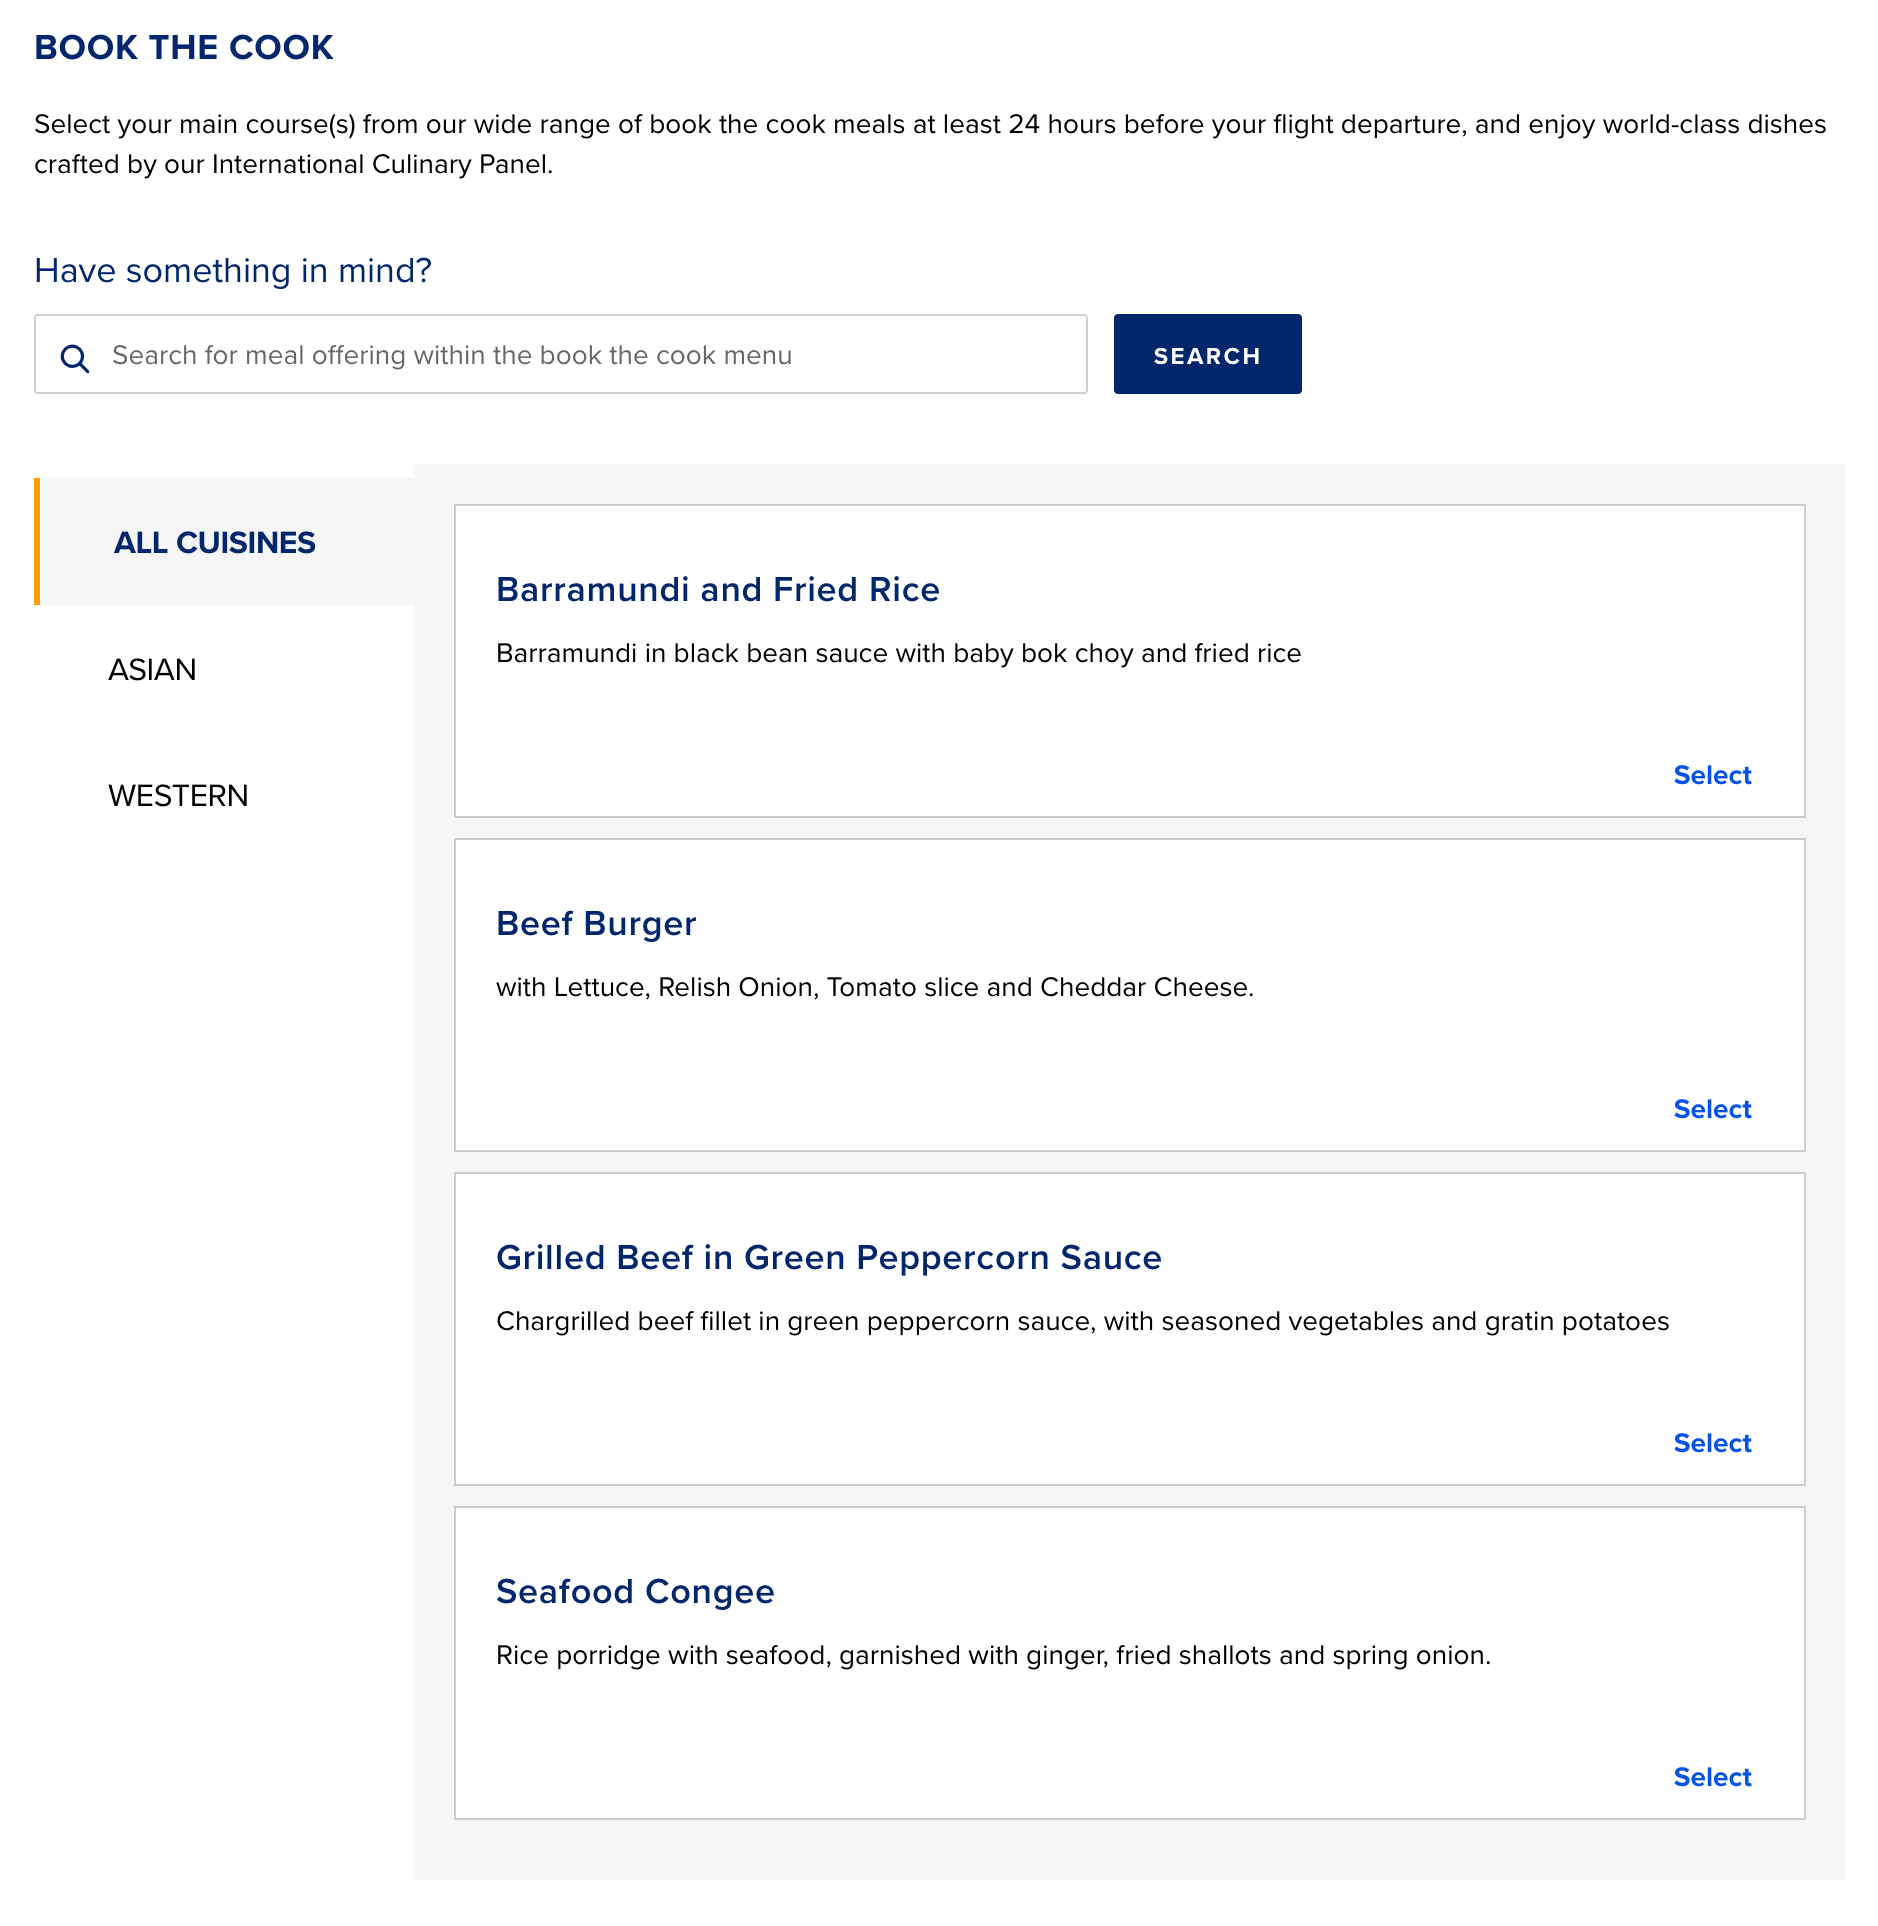Select the Barramundi and Fried Rice meal
The width and height of the screenshot is (1878, 1926).
point(1712,775)
